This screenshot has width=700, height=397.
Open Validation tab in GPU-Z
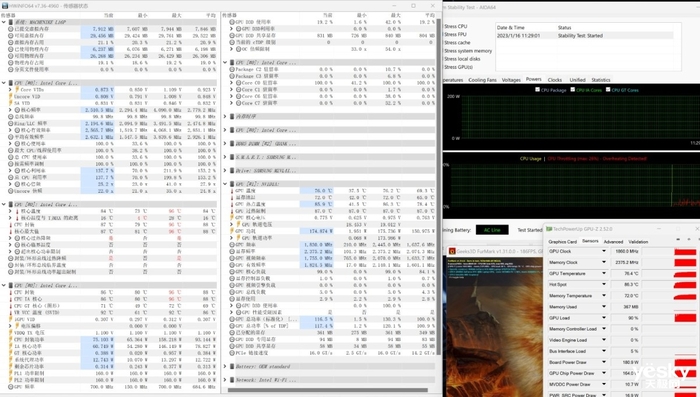click(x=638, y=242)
